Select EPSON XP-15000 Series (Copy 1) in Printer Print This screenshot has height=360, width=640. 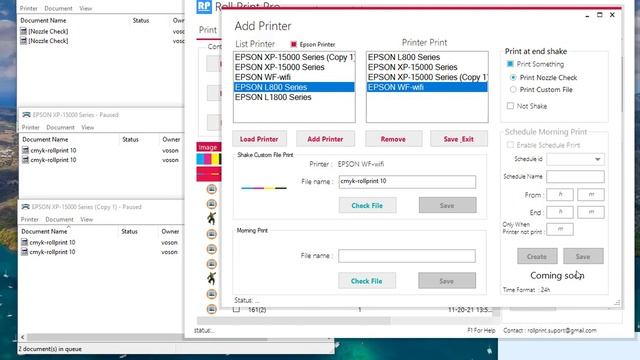[x=427, y=77]
